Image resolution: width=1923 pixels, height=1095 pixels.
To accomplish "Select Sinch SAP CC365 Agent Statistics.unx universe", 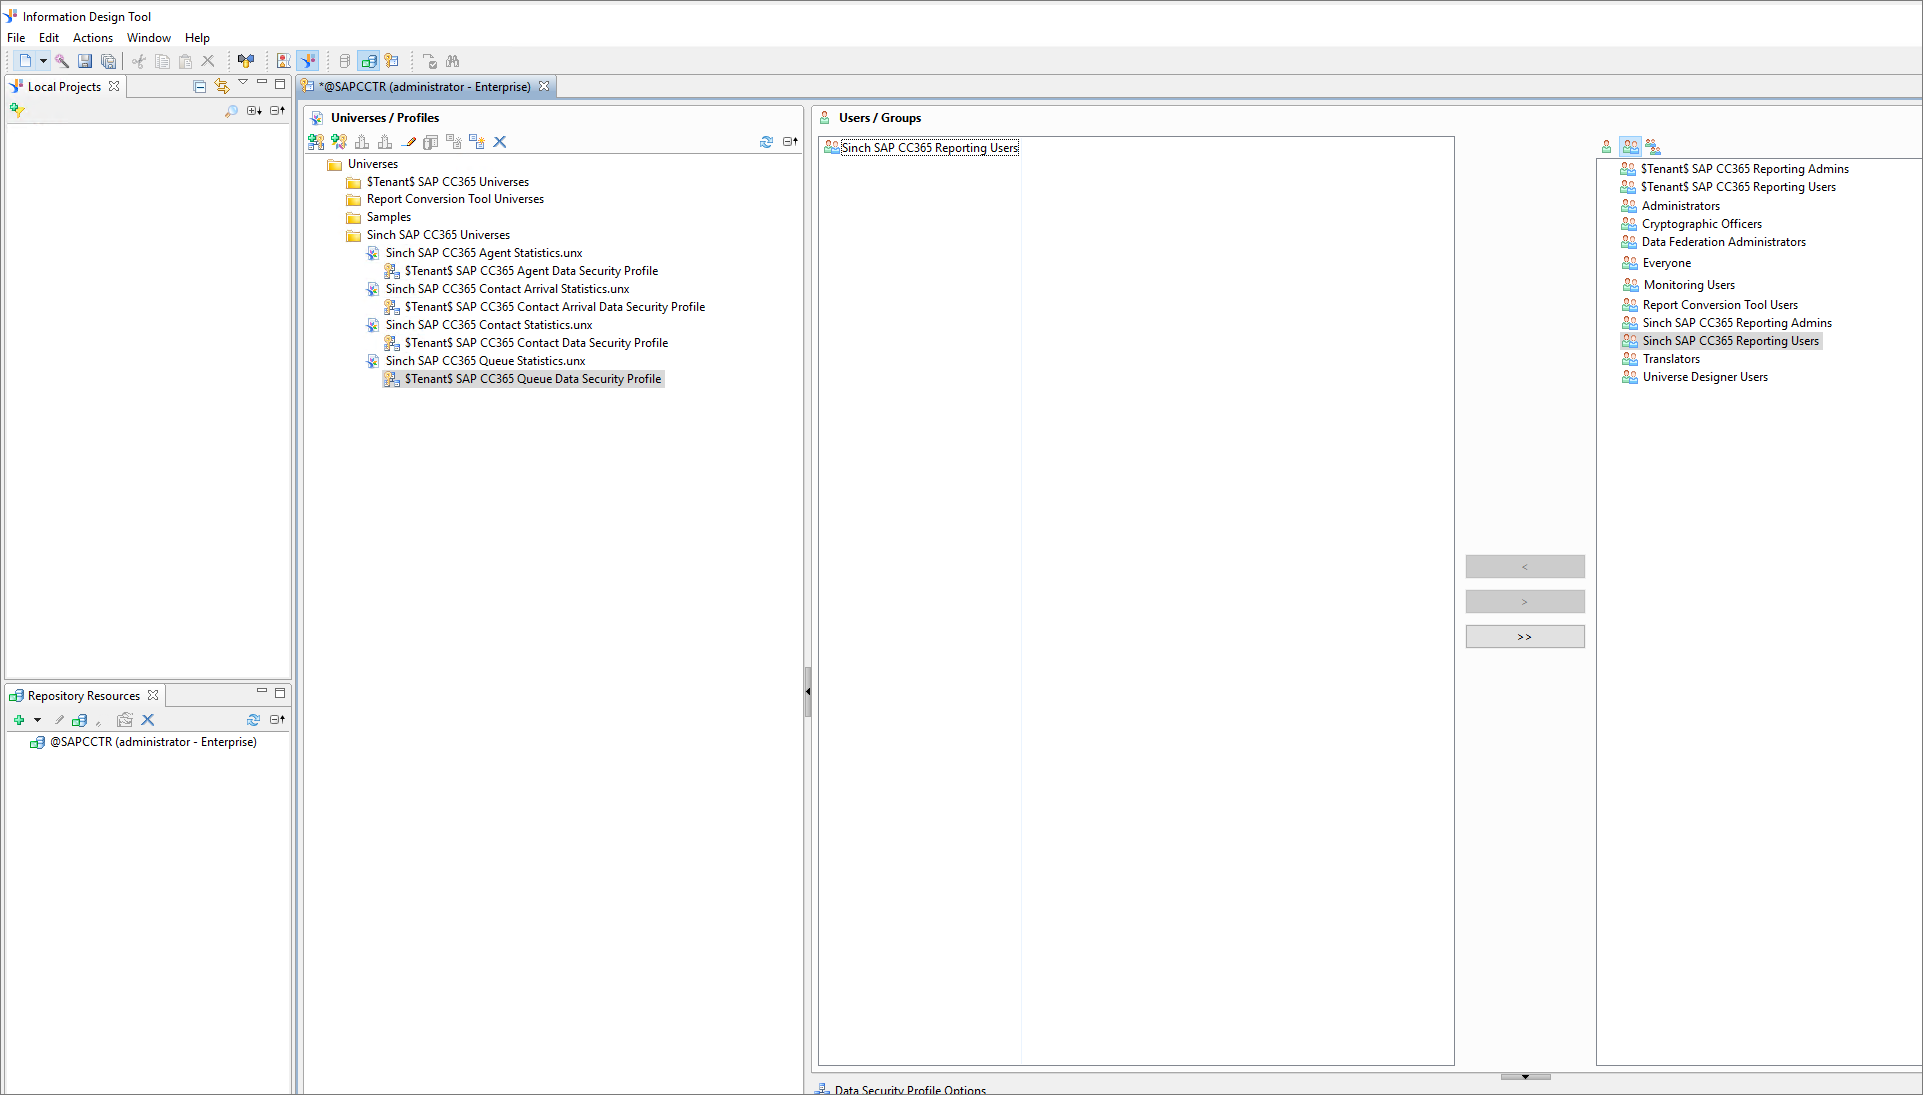I will pyautogui.click(x=483, y=253).
